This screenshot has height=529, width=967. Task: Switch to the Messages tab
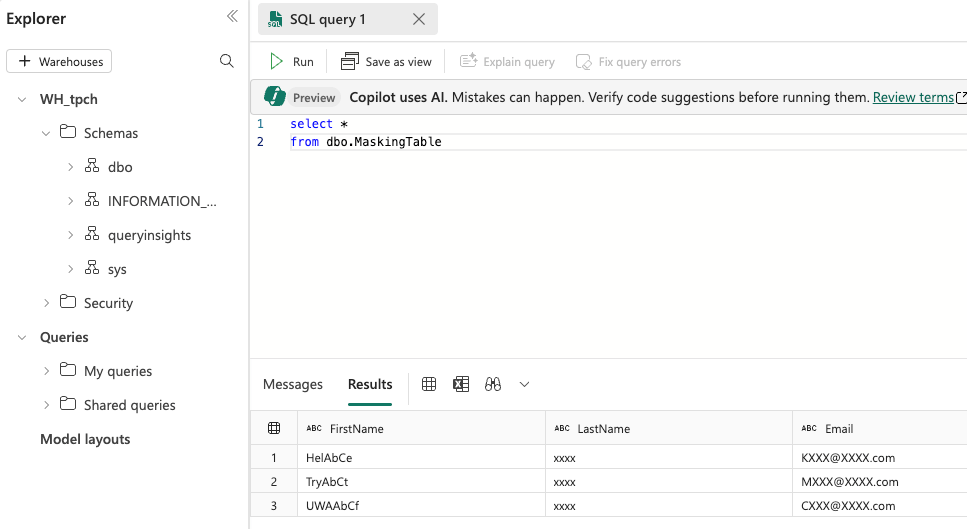coord(292,384)
